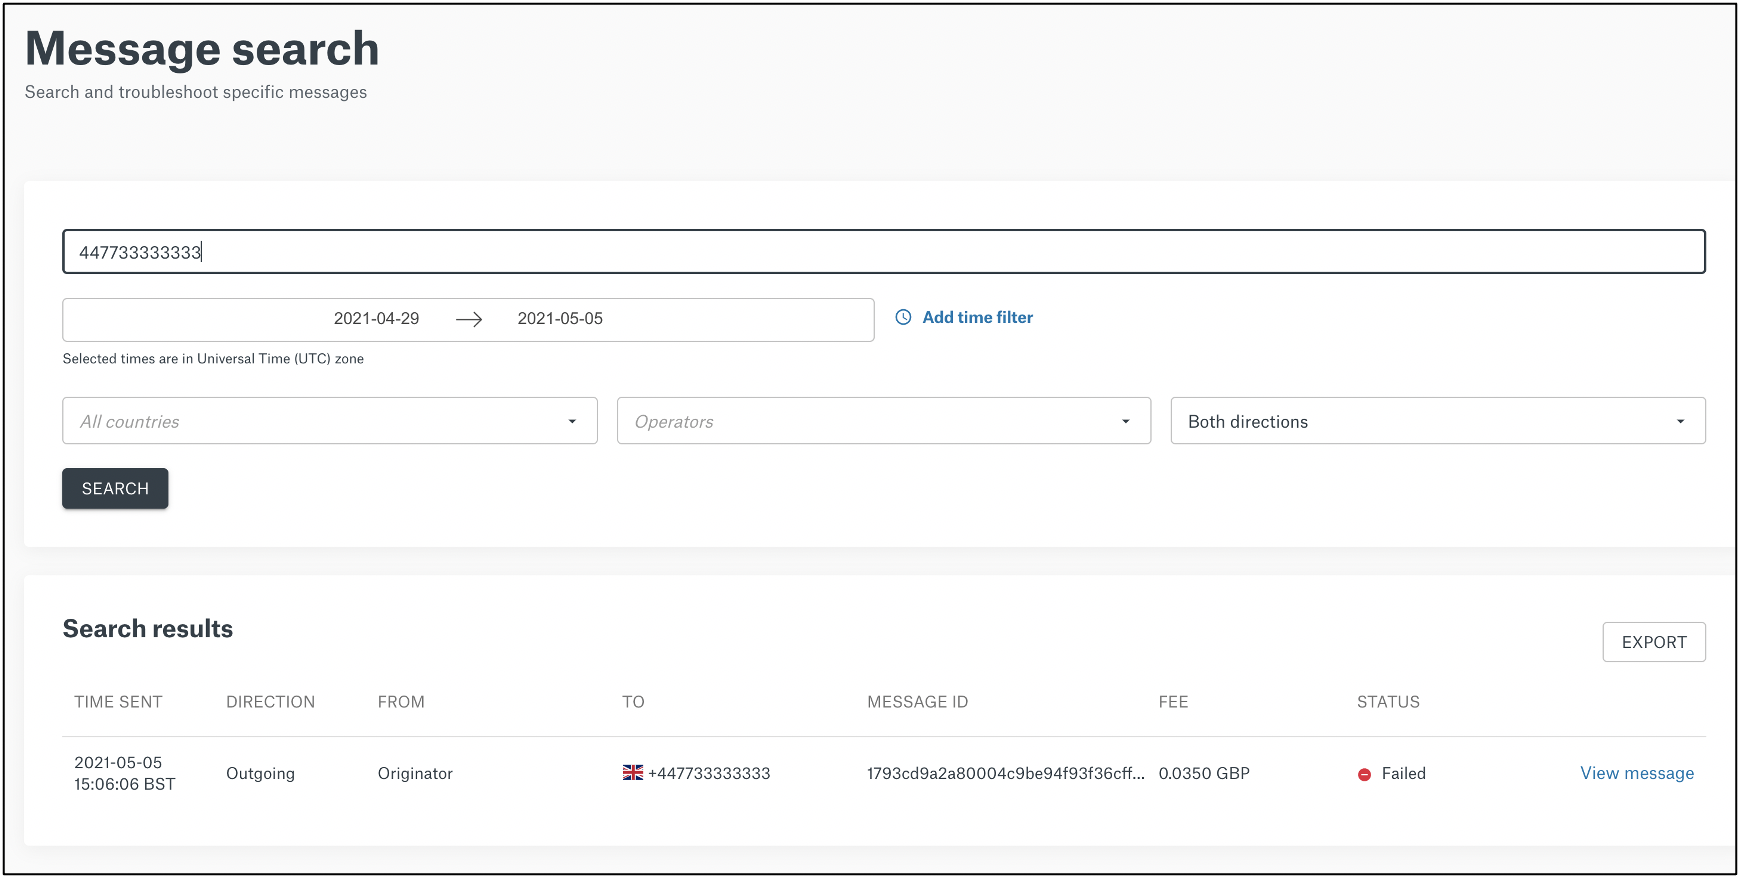This screenshot has width=1740, height=878.
Task: Click the TIME SENT column header
Action: (118, 702)
